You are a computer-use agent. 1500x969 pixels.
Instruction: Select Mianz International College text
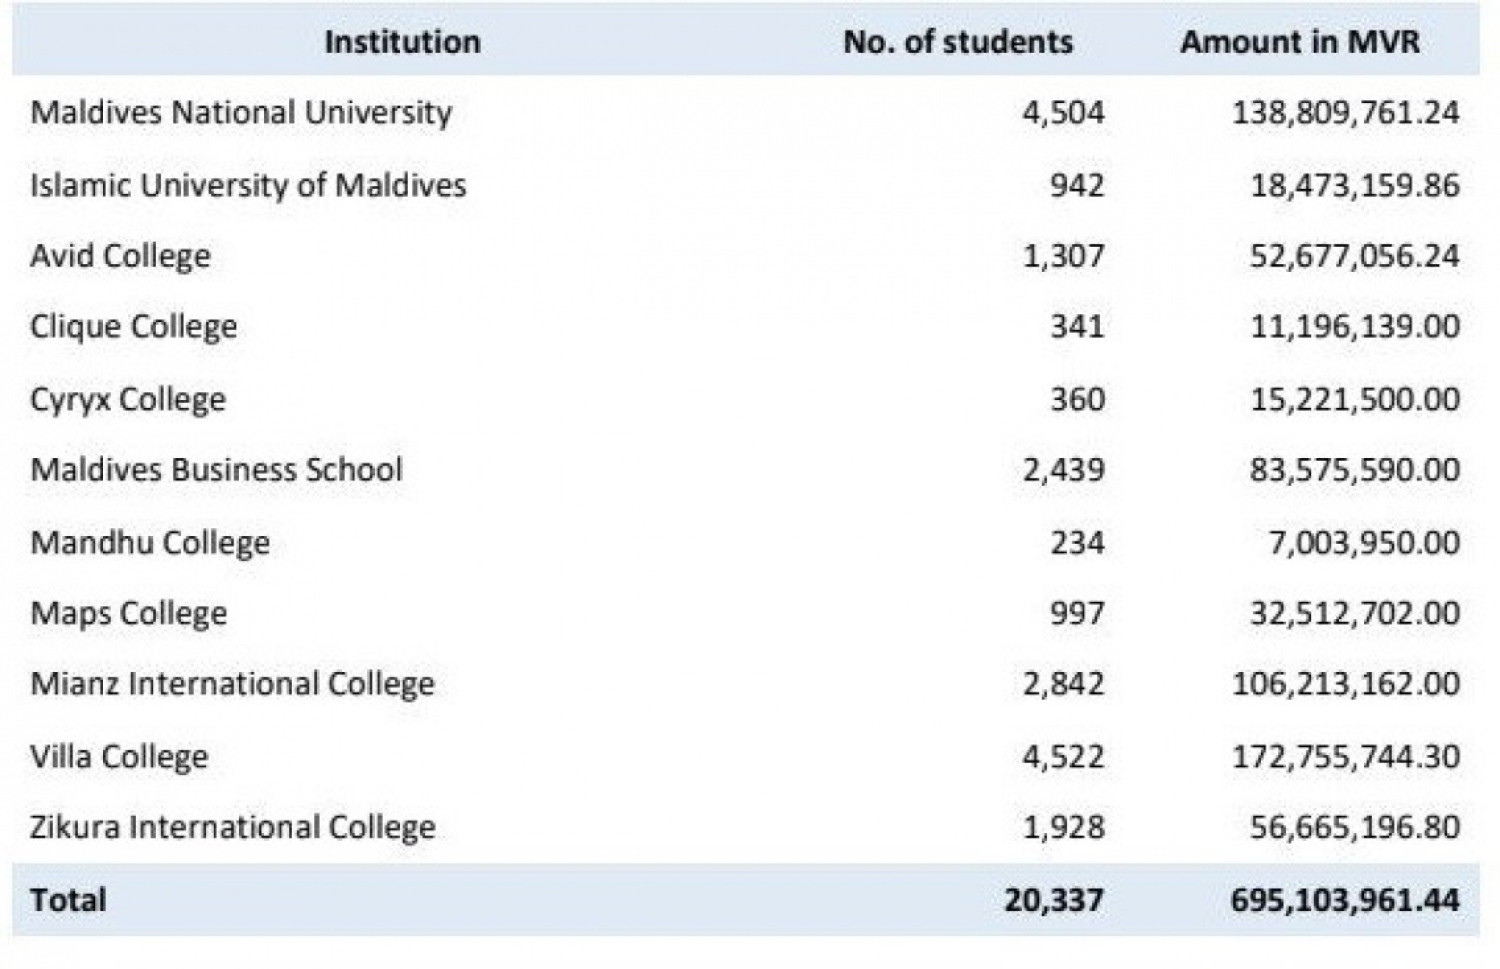click(232, 684)
